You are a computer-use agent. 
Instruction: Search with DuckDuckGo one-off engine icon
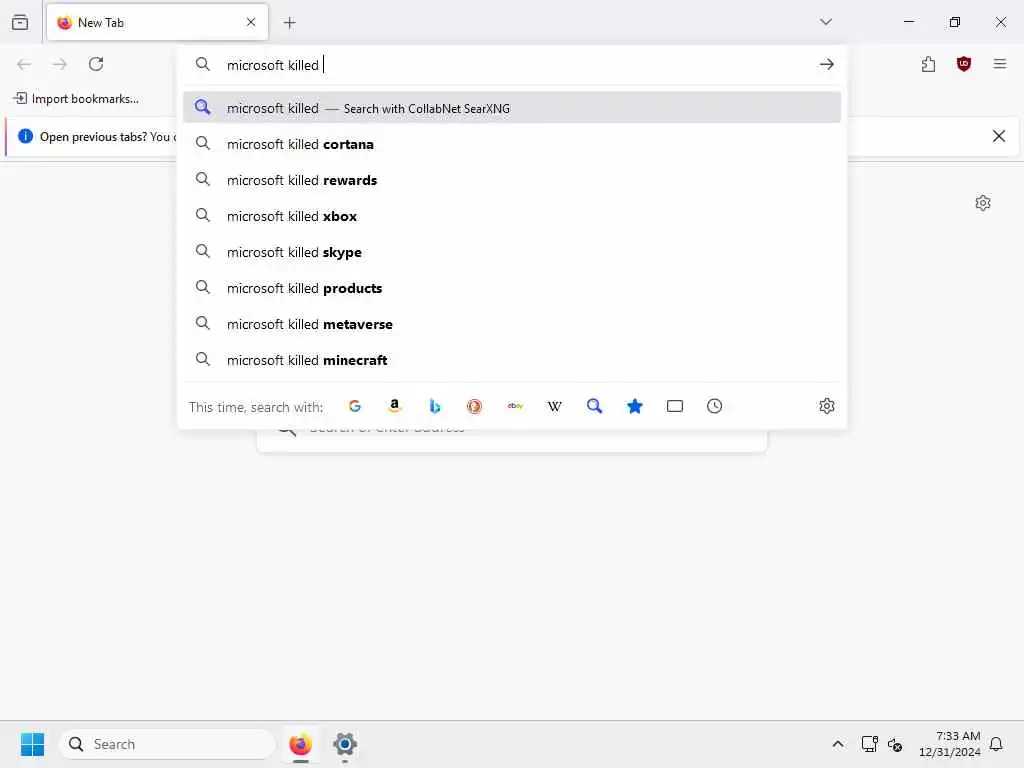[x=475, y=406]
